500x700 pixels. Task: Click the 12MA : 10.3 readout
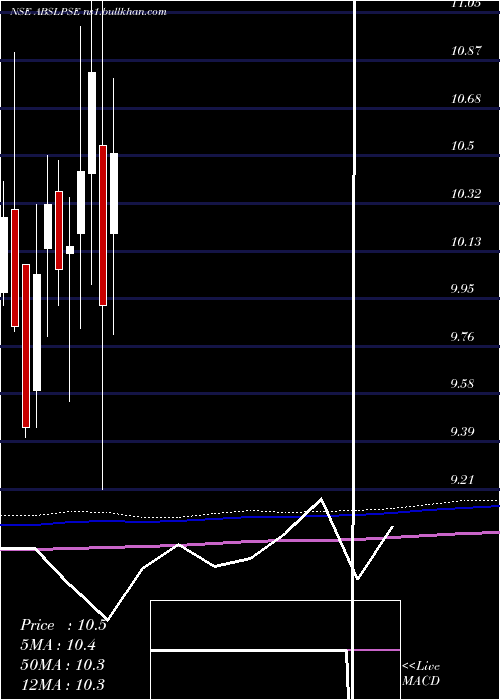pos(62,684)
